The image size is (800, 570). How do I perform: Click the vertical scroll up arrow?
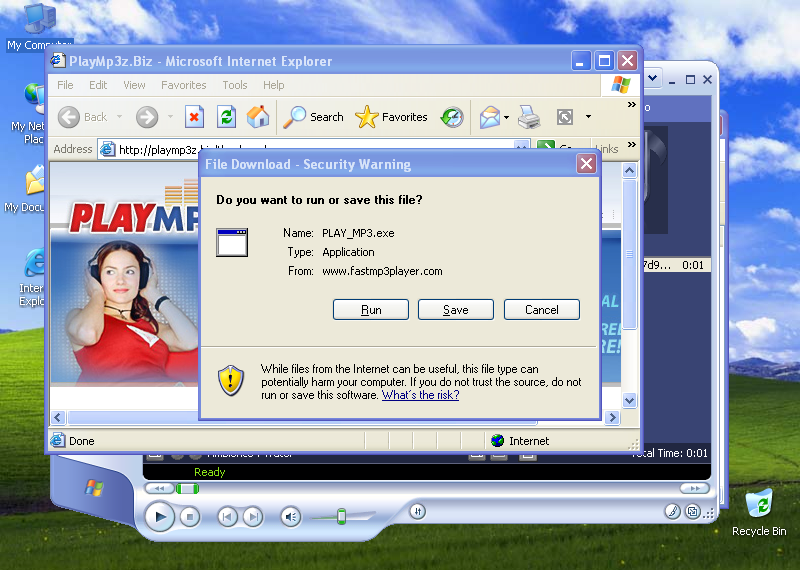click(x=630, y=170)
